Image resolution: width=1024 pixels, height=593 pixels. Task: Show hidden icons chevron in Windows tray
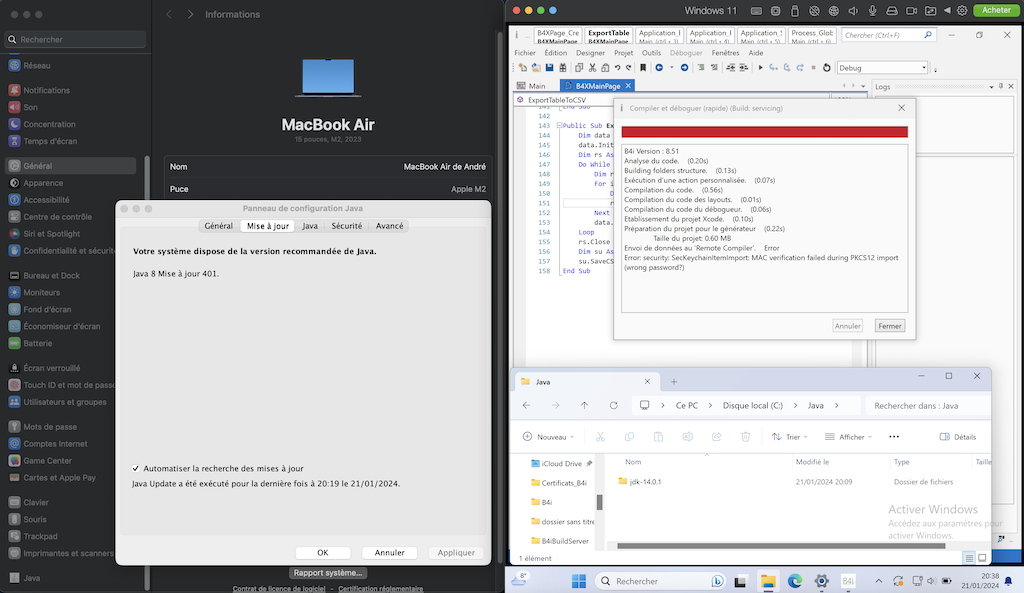coord(878,581)
